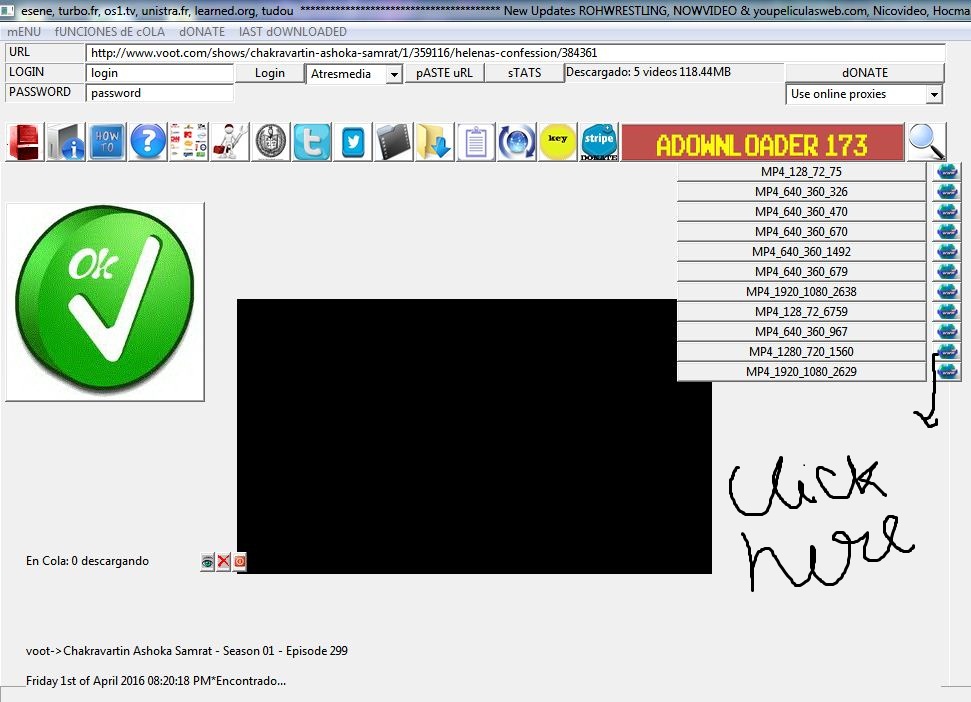Click the sTATS button
The width and height of the screenshot is (971, 702).
pyautogui.click(x=525, y=73)
